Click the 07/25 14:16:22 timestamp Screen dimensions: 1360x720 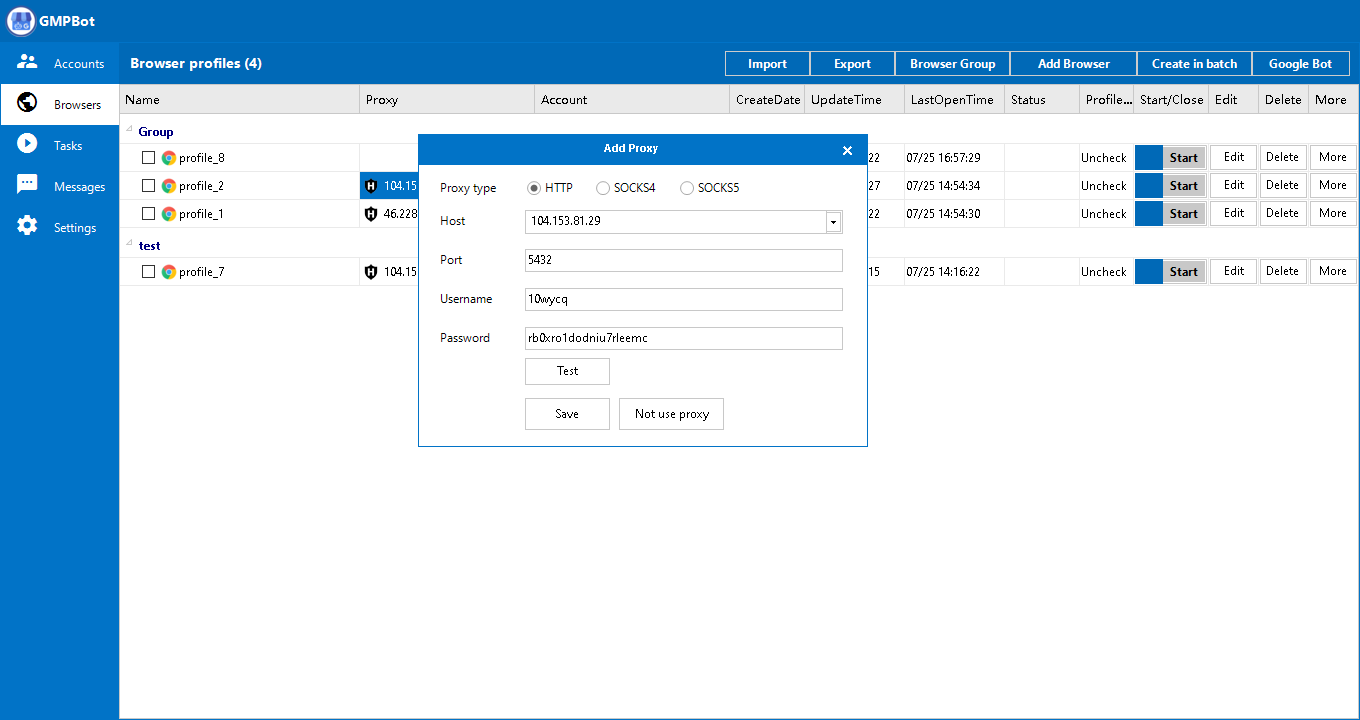(x=943, y=272)
